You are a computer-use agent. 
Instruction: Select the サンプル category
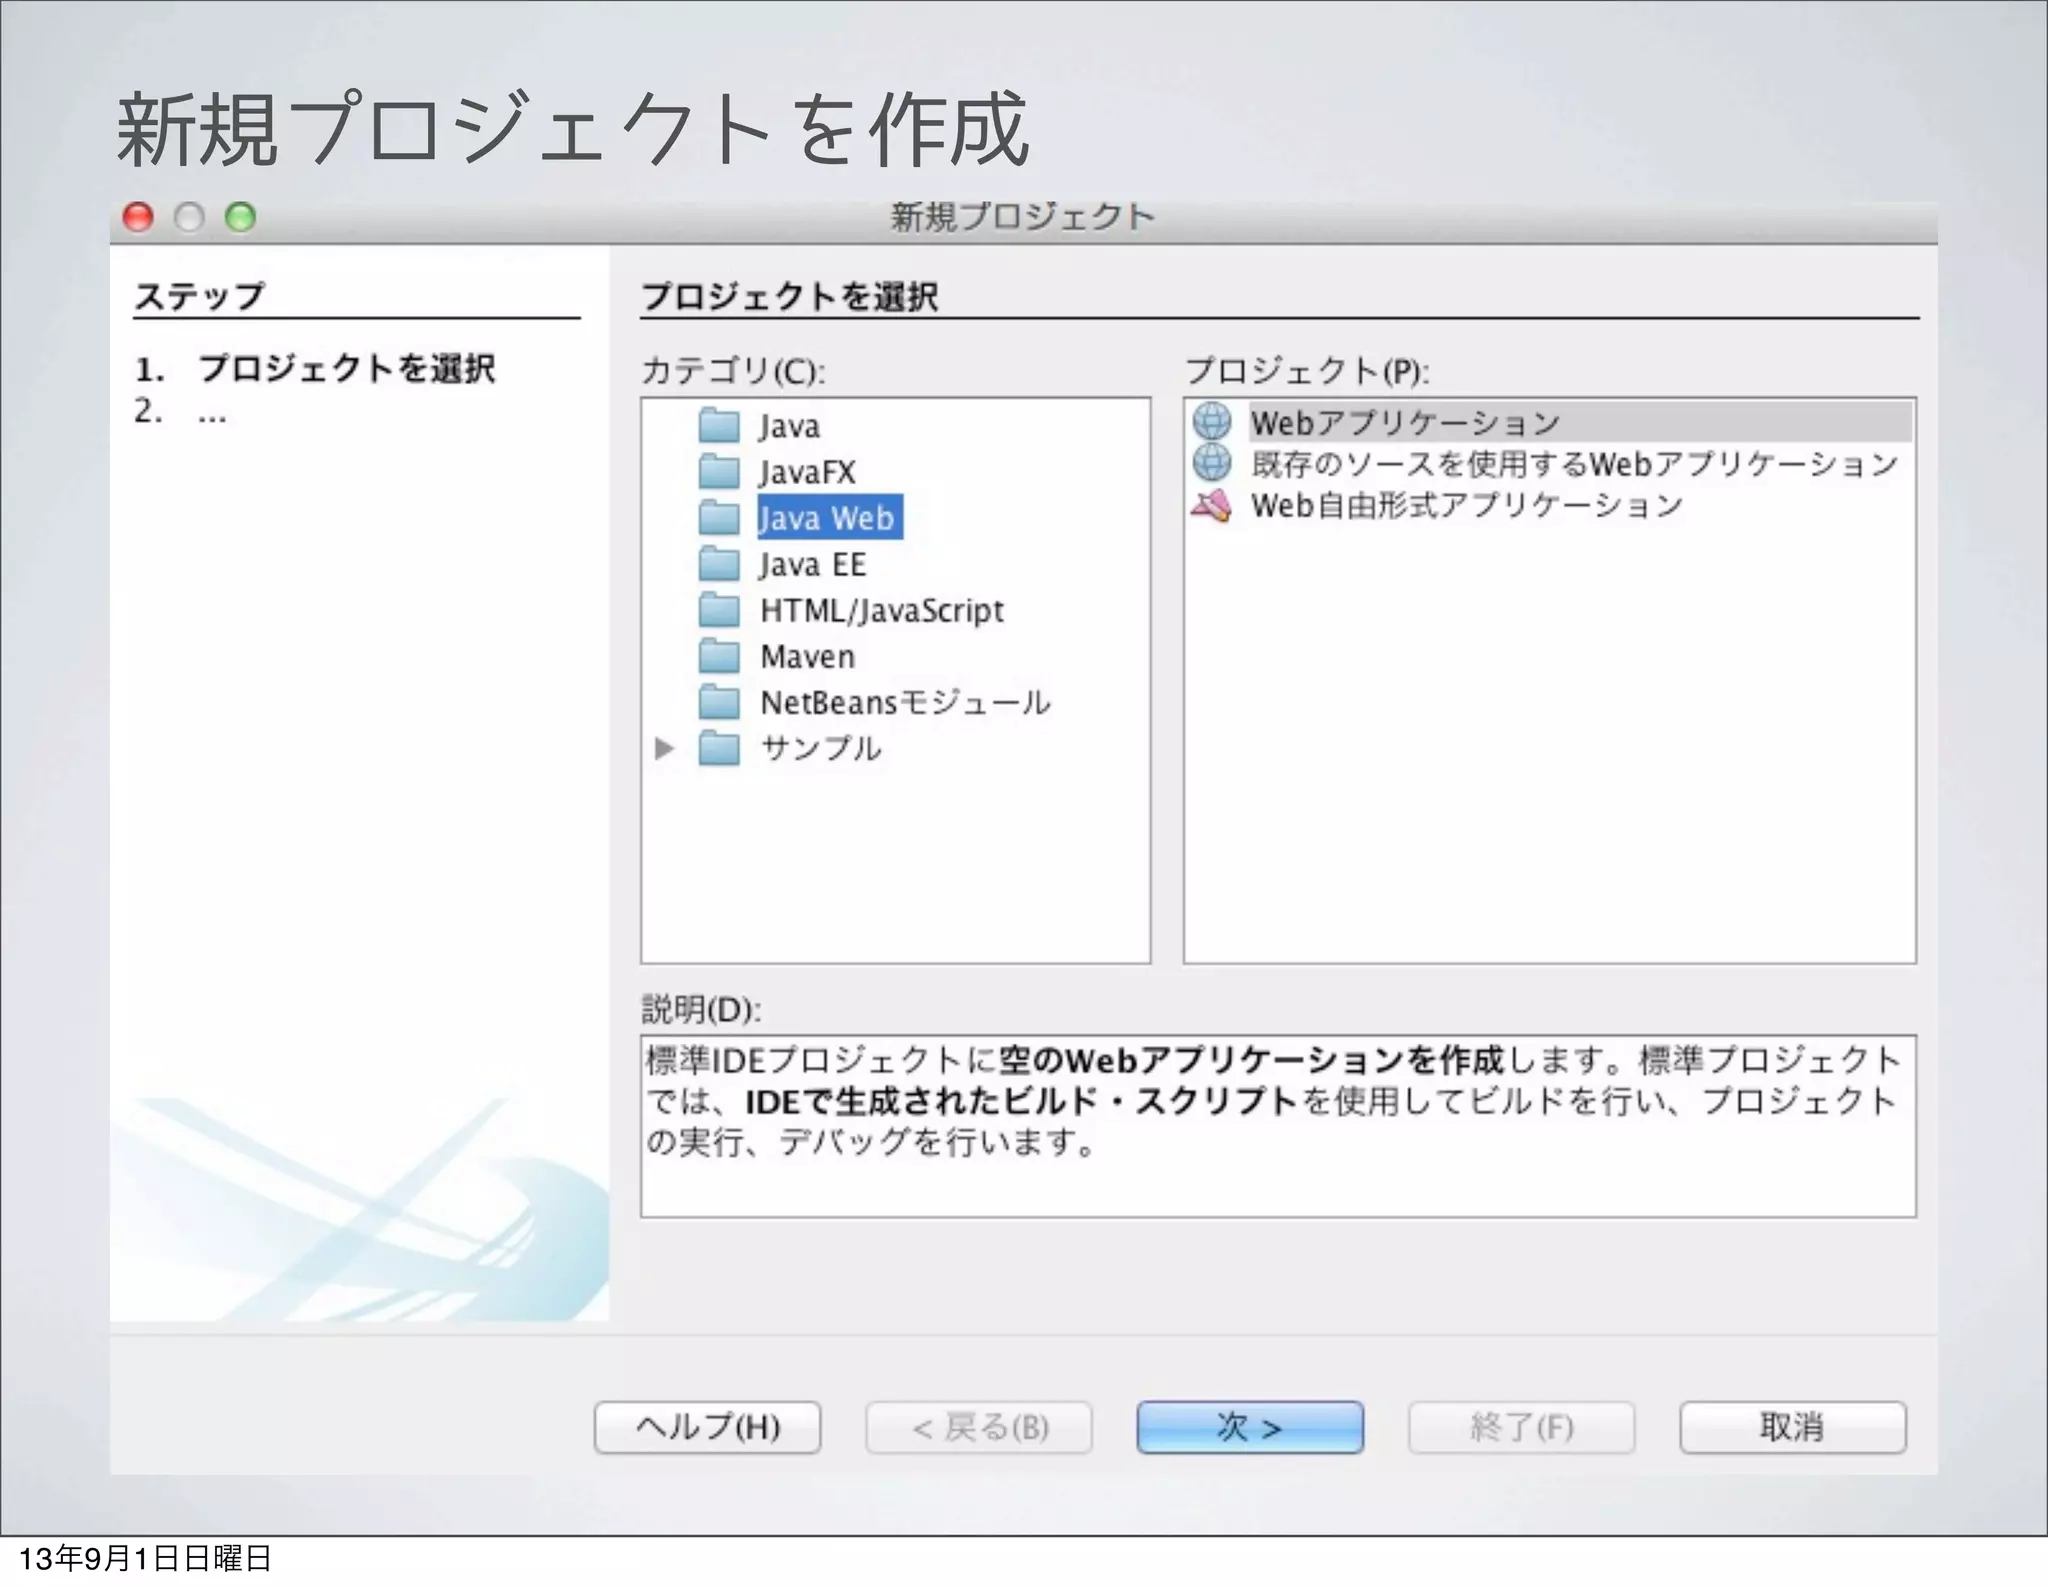(x=820, y=748)
